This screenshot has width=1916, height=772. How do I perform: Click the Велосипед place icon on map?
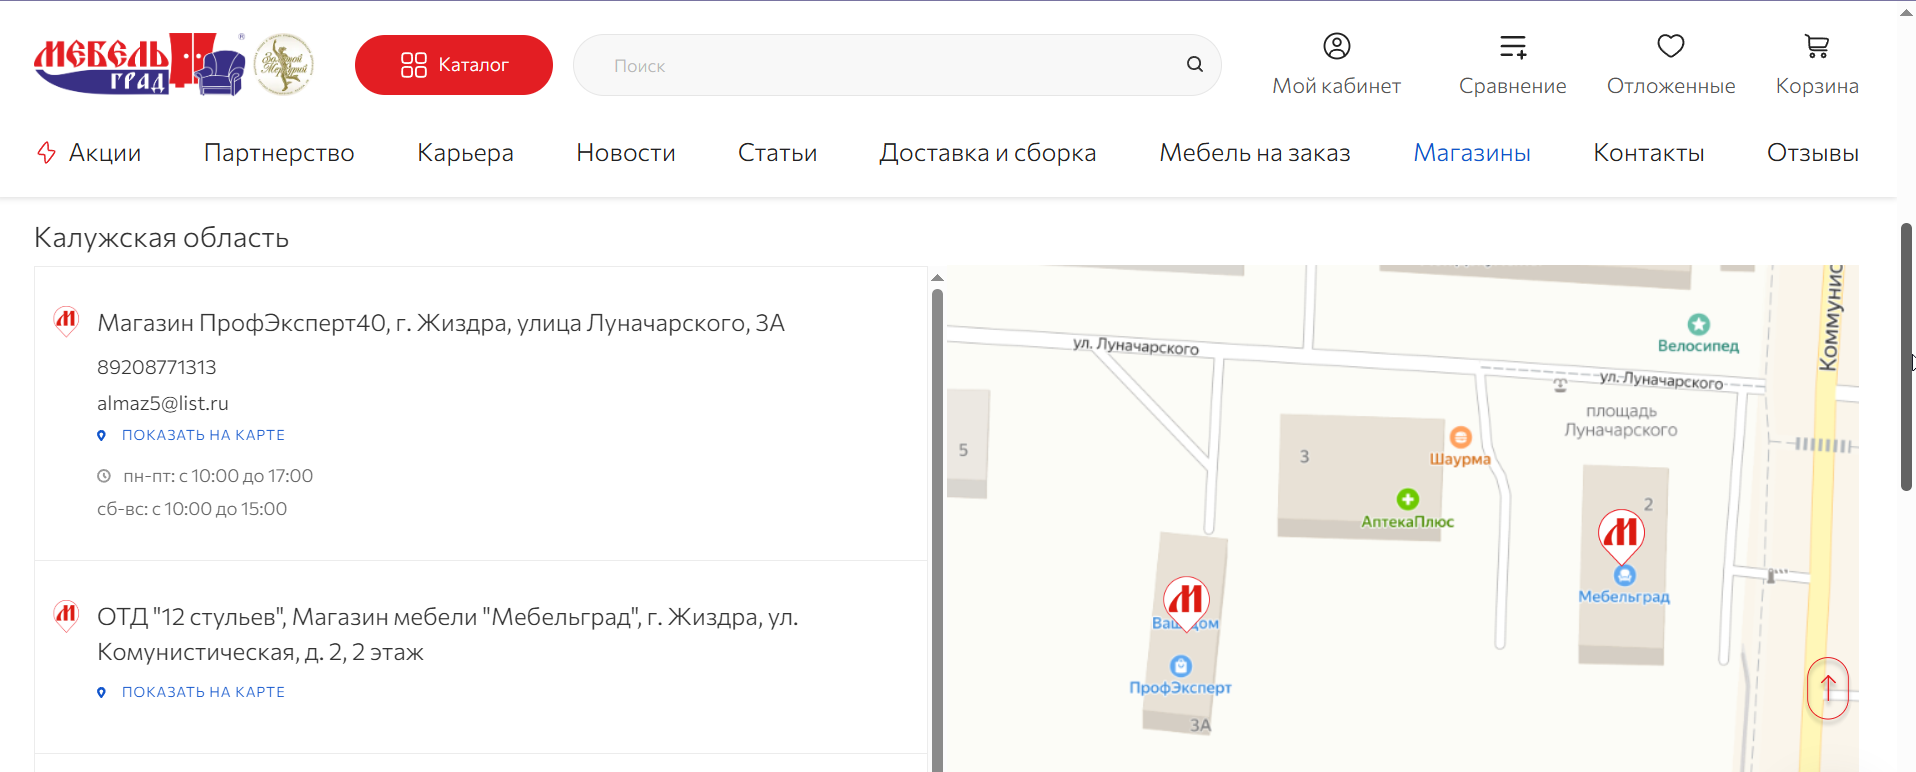click(x=1698, y=324)
